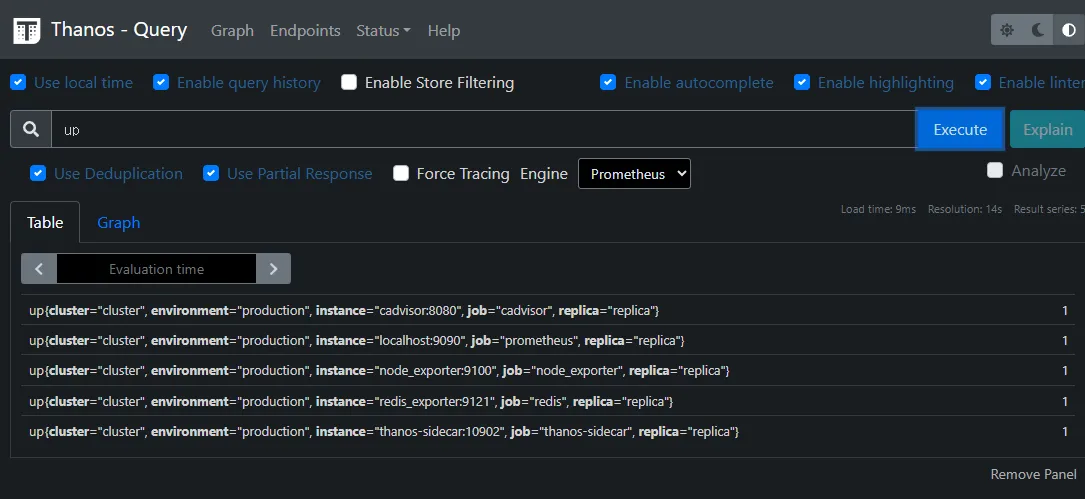
Task: Toggle Enable autocomplete checkbox
Action: coord(608,82)
